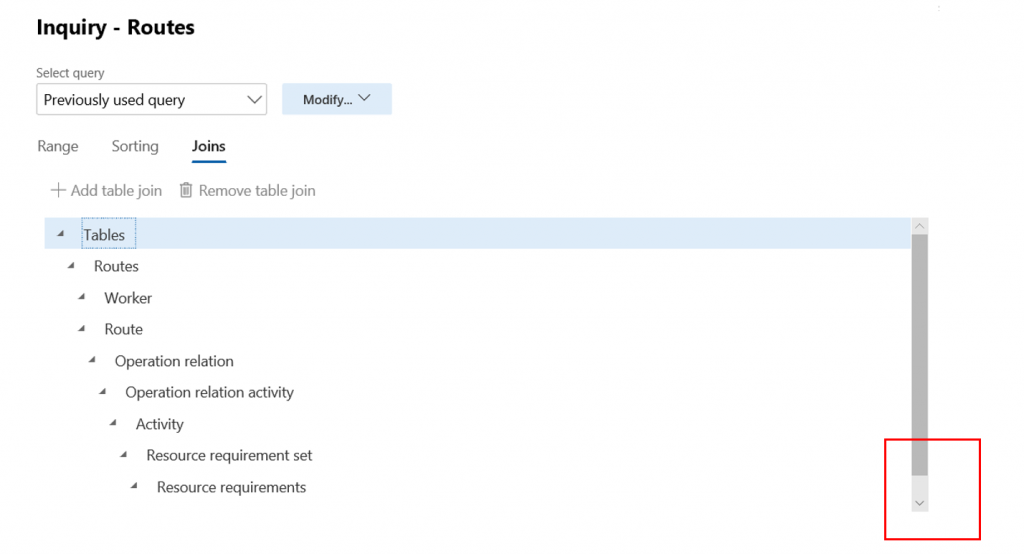Viewport: 1024px width, 554px height.
Task: Click the plus icon for Add table join
Action: pyautogui.click(x=58, y=190)
